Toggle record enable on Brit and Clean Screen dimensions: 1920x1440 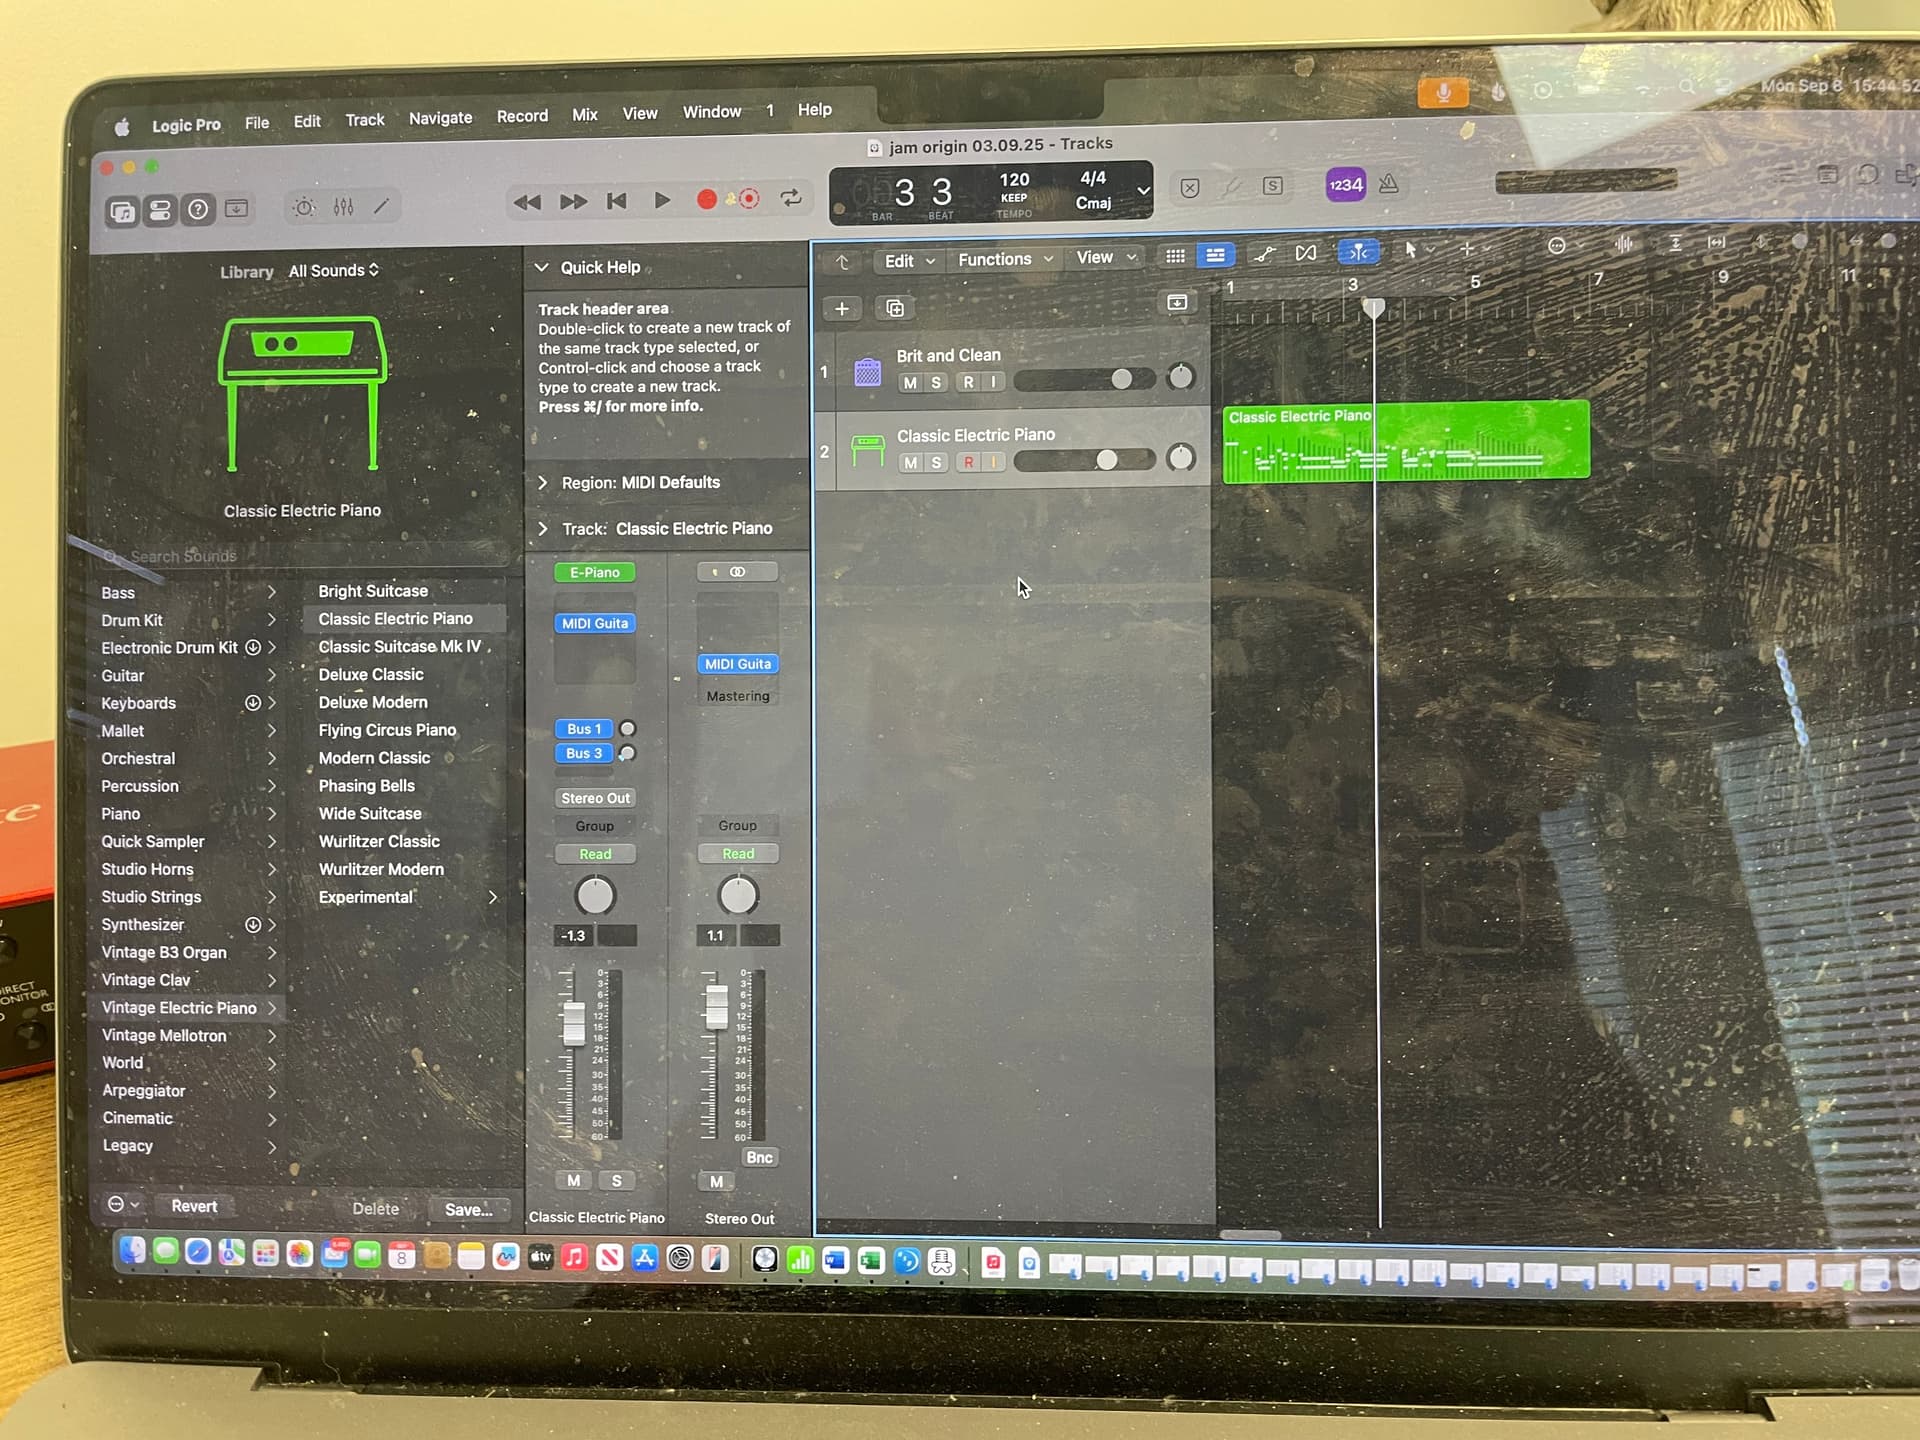[x=968, y=382]
